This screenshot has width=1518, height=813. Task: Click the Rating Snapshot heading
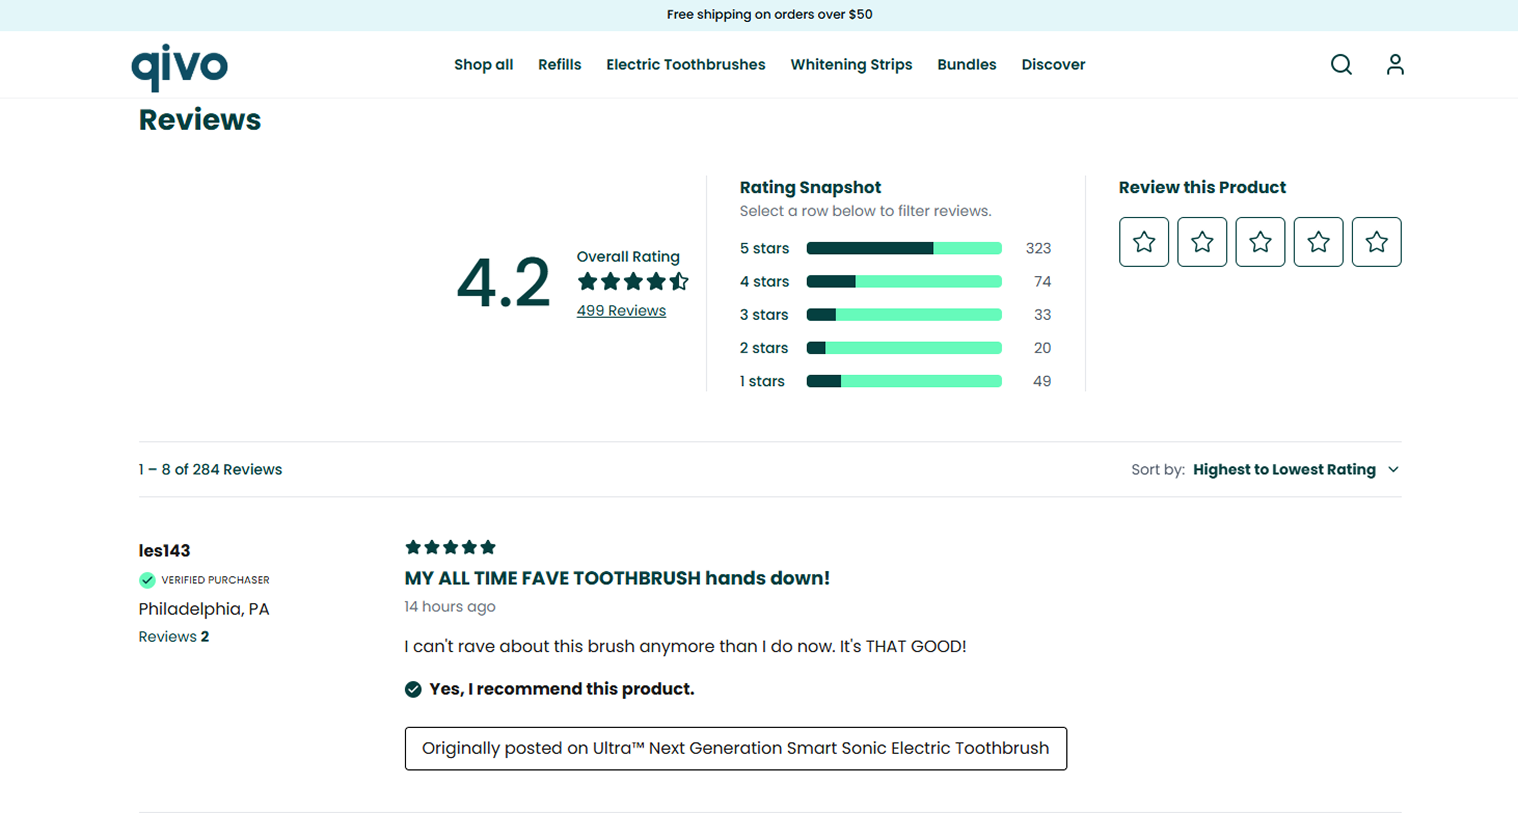coord(810,188)
